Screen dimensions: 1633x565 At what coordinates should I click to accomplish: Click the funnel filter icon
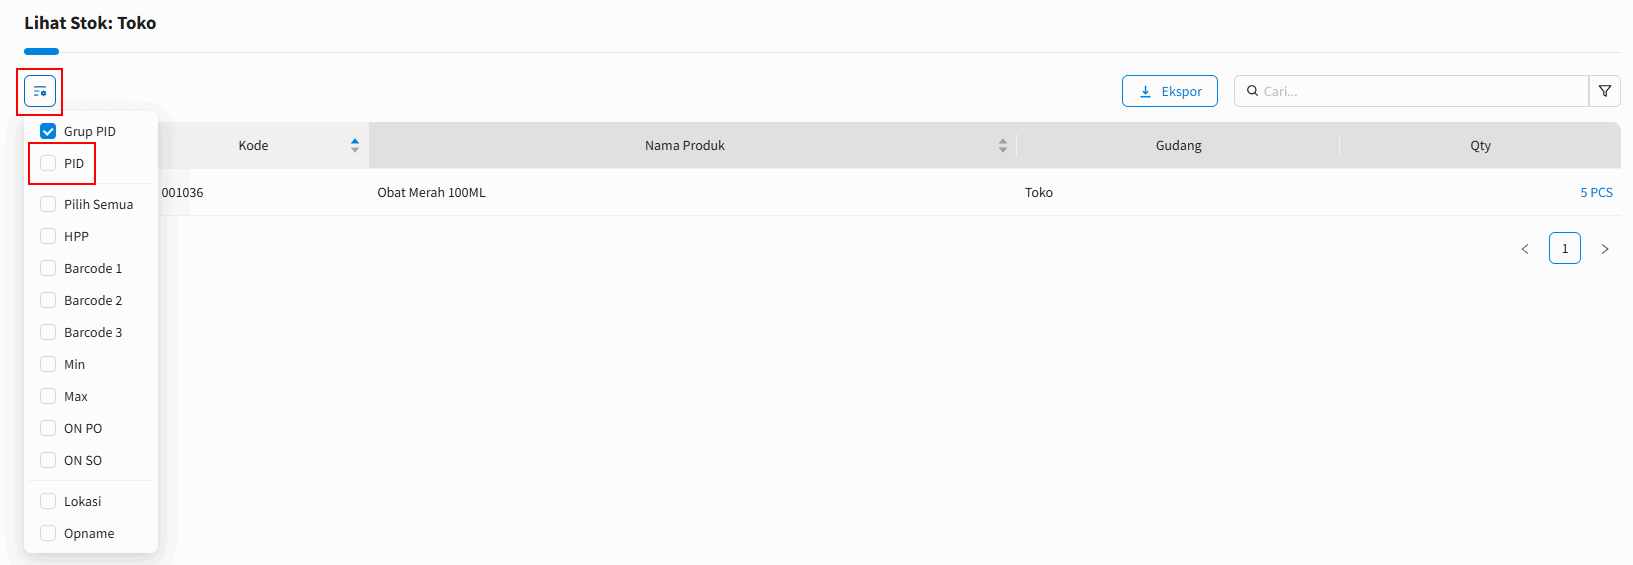1604,91
